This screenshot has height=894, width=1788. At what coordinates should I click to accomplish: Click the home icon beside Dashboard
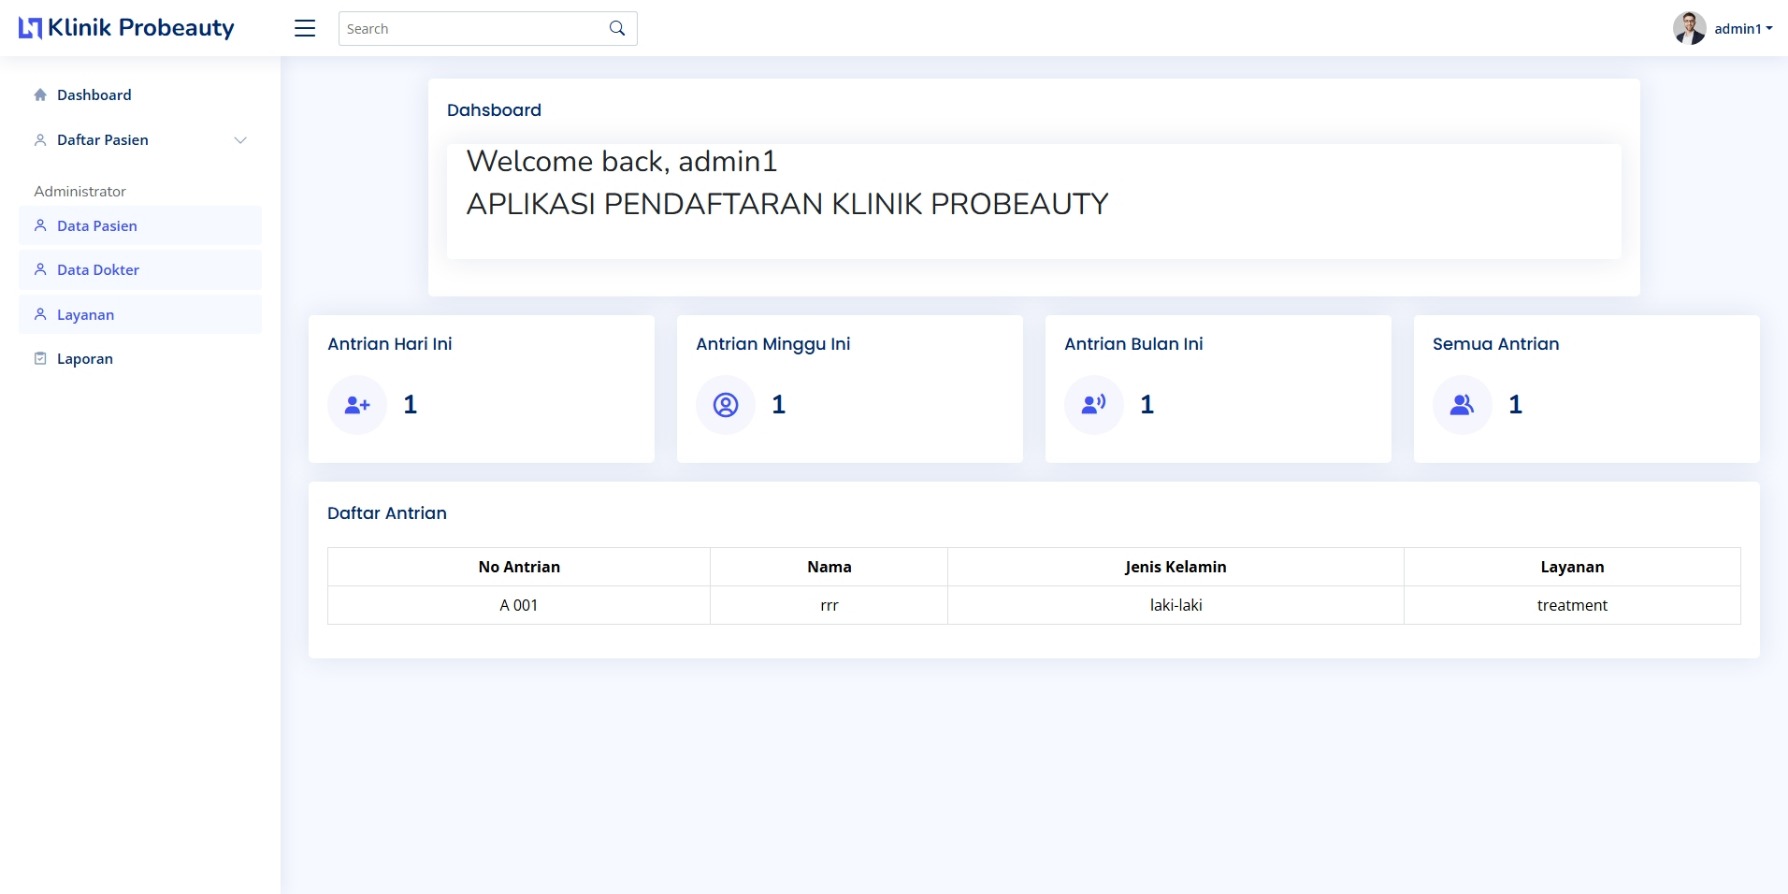click(40, 95)
